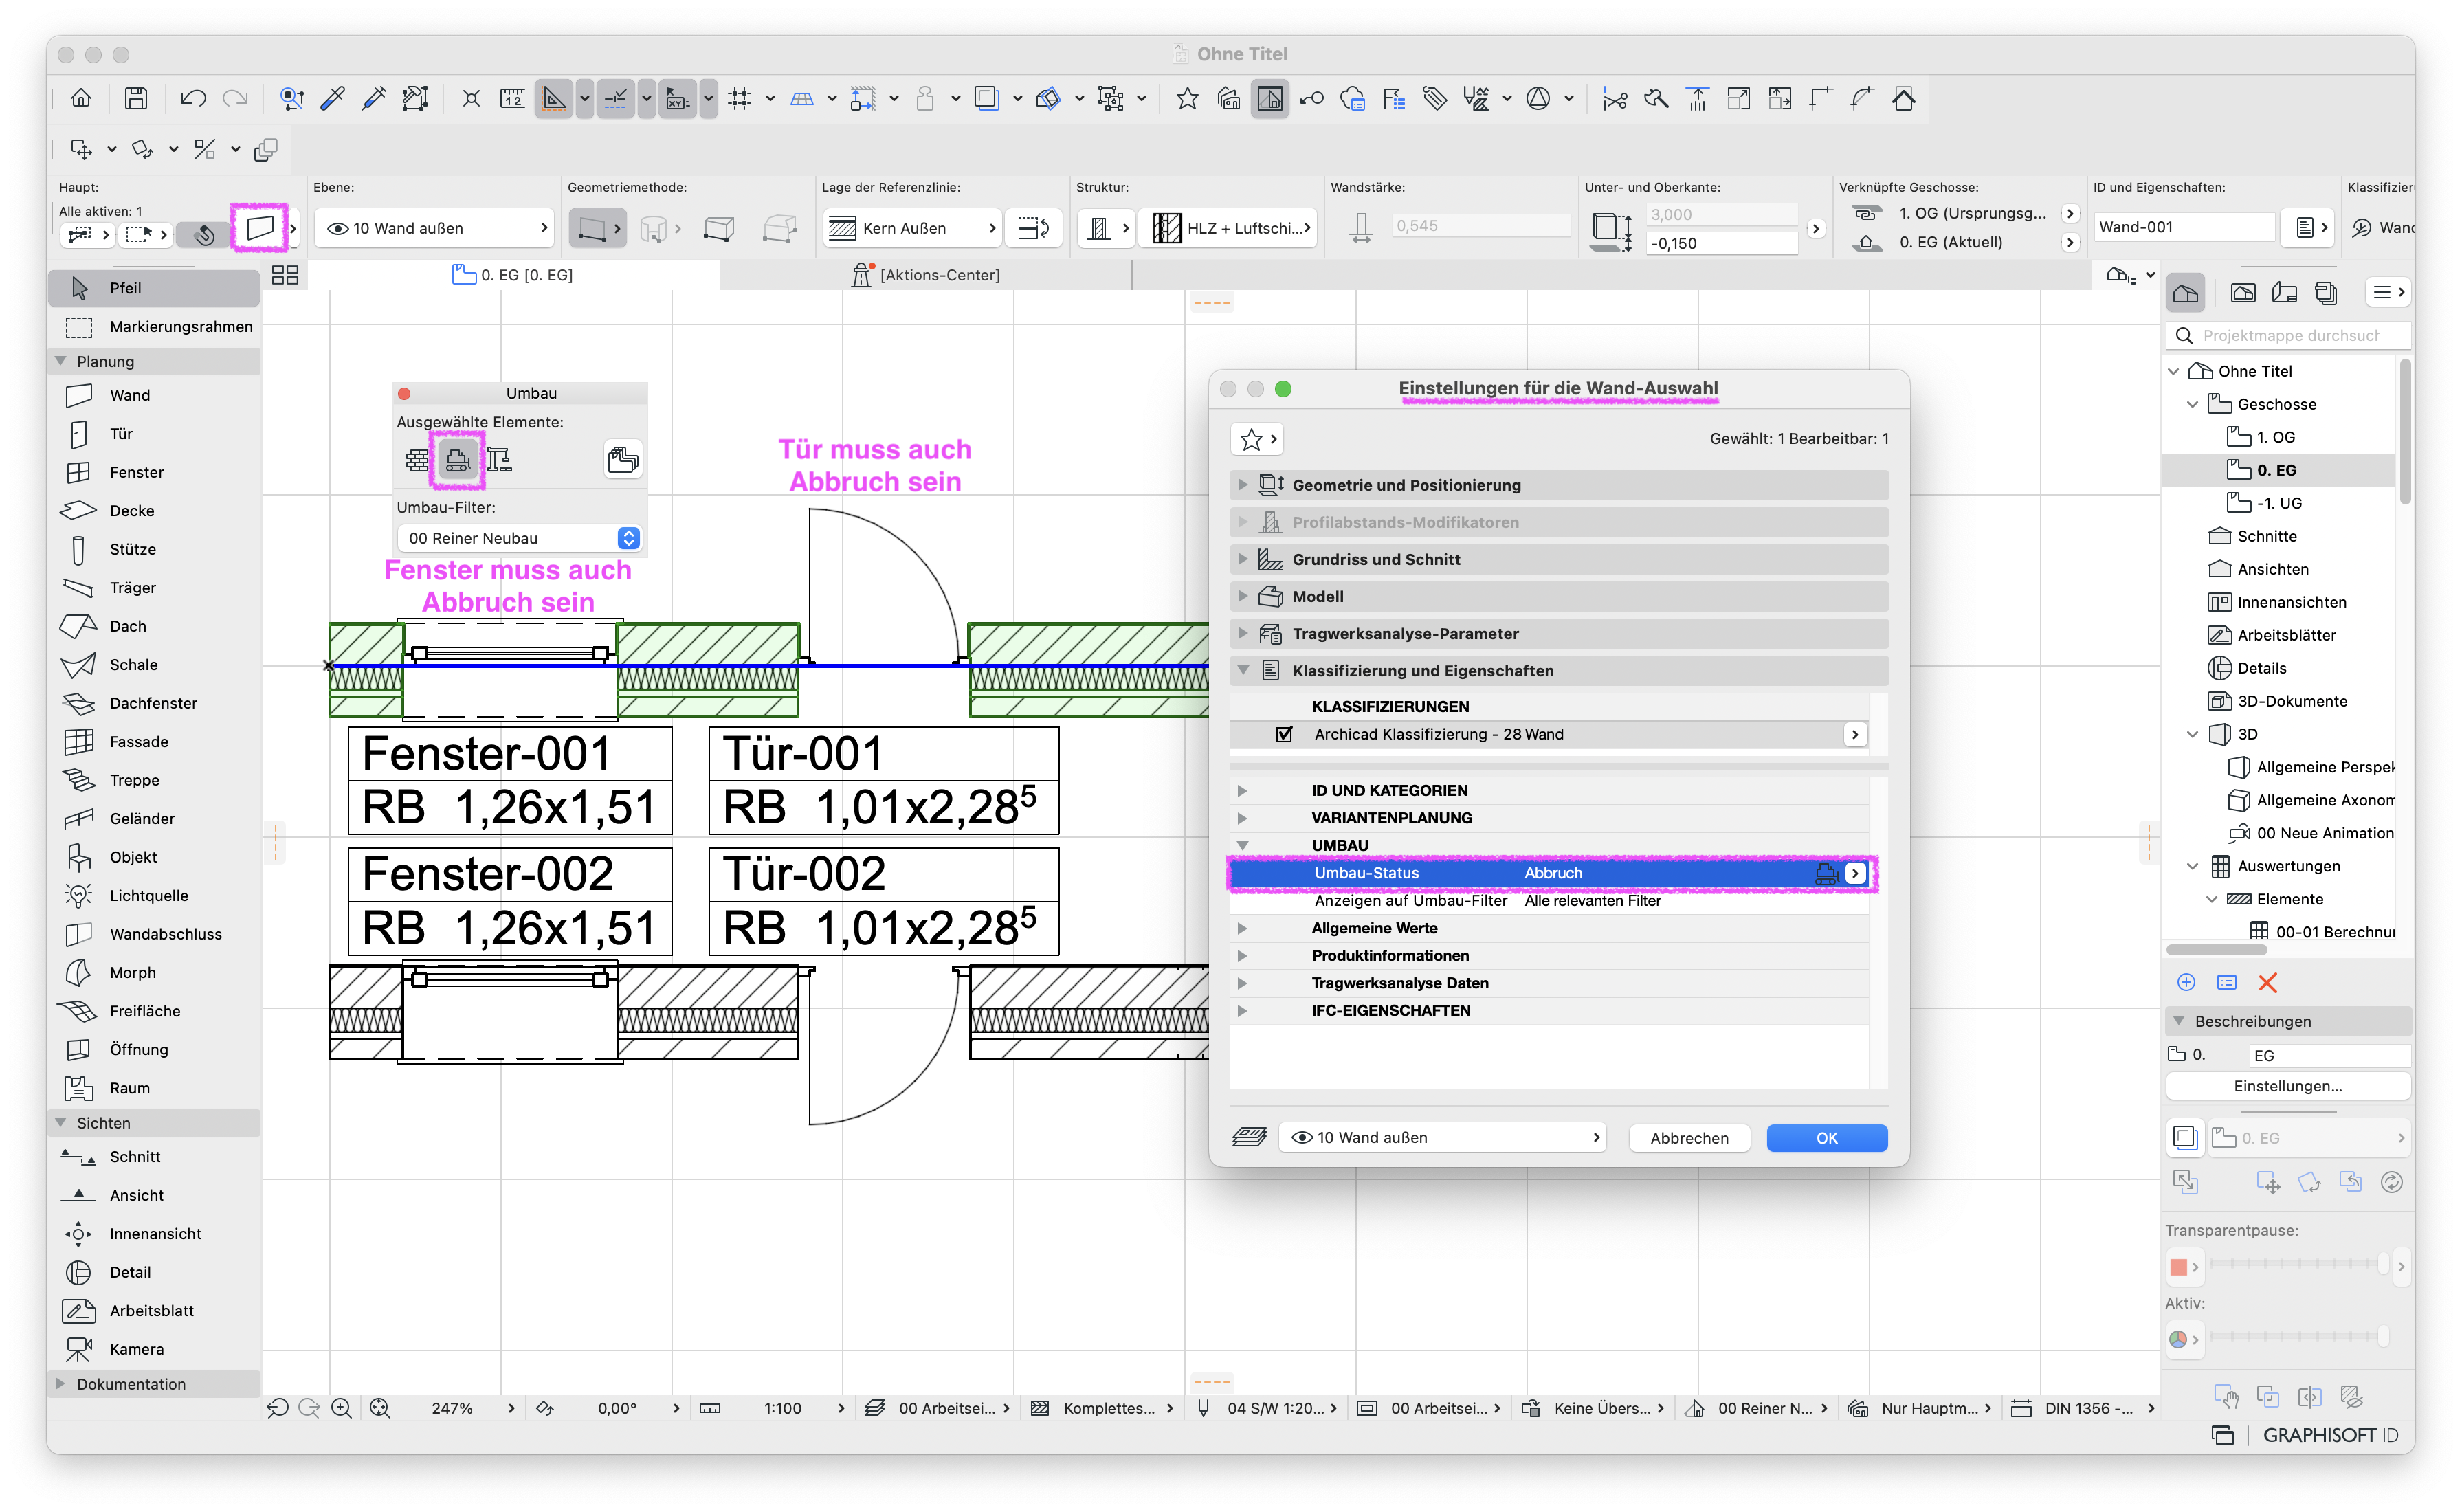Screen dimensions: 2462x1512
Task: Open Arbeitsblätter in navigator
Action: tap(2286, 635)
